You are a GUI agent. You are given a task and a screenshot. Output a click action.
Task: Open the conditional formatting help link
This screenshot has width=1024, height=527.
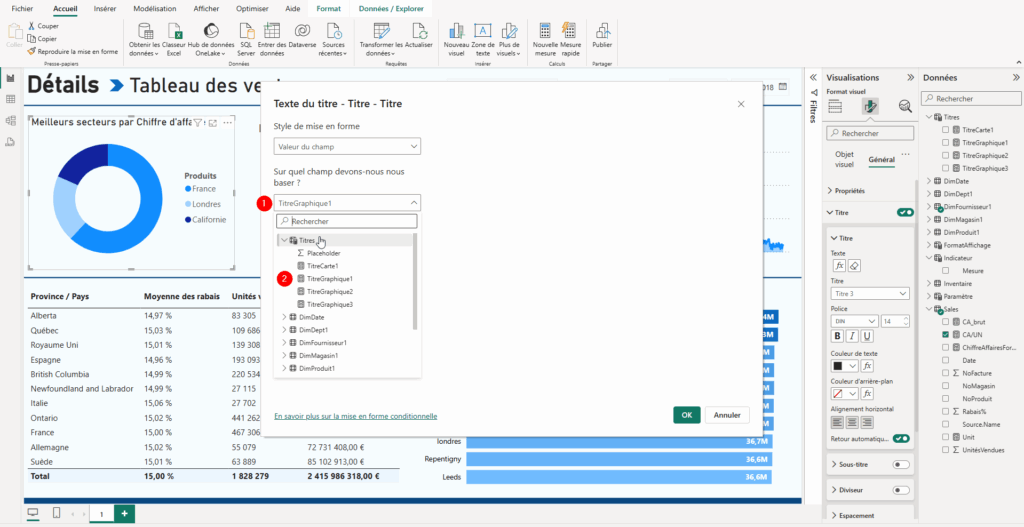tap(355, 416)
